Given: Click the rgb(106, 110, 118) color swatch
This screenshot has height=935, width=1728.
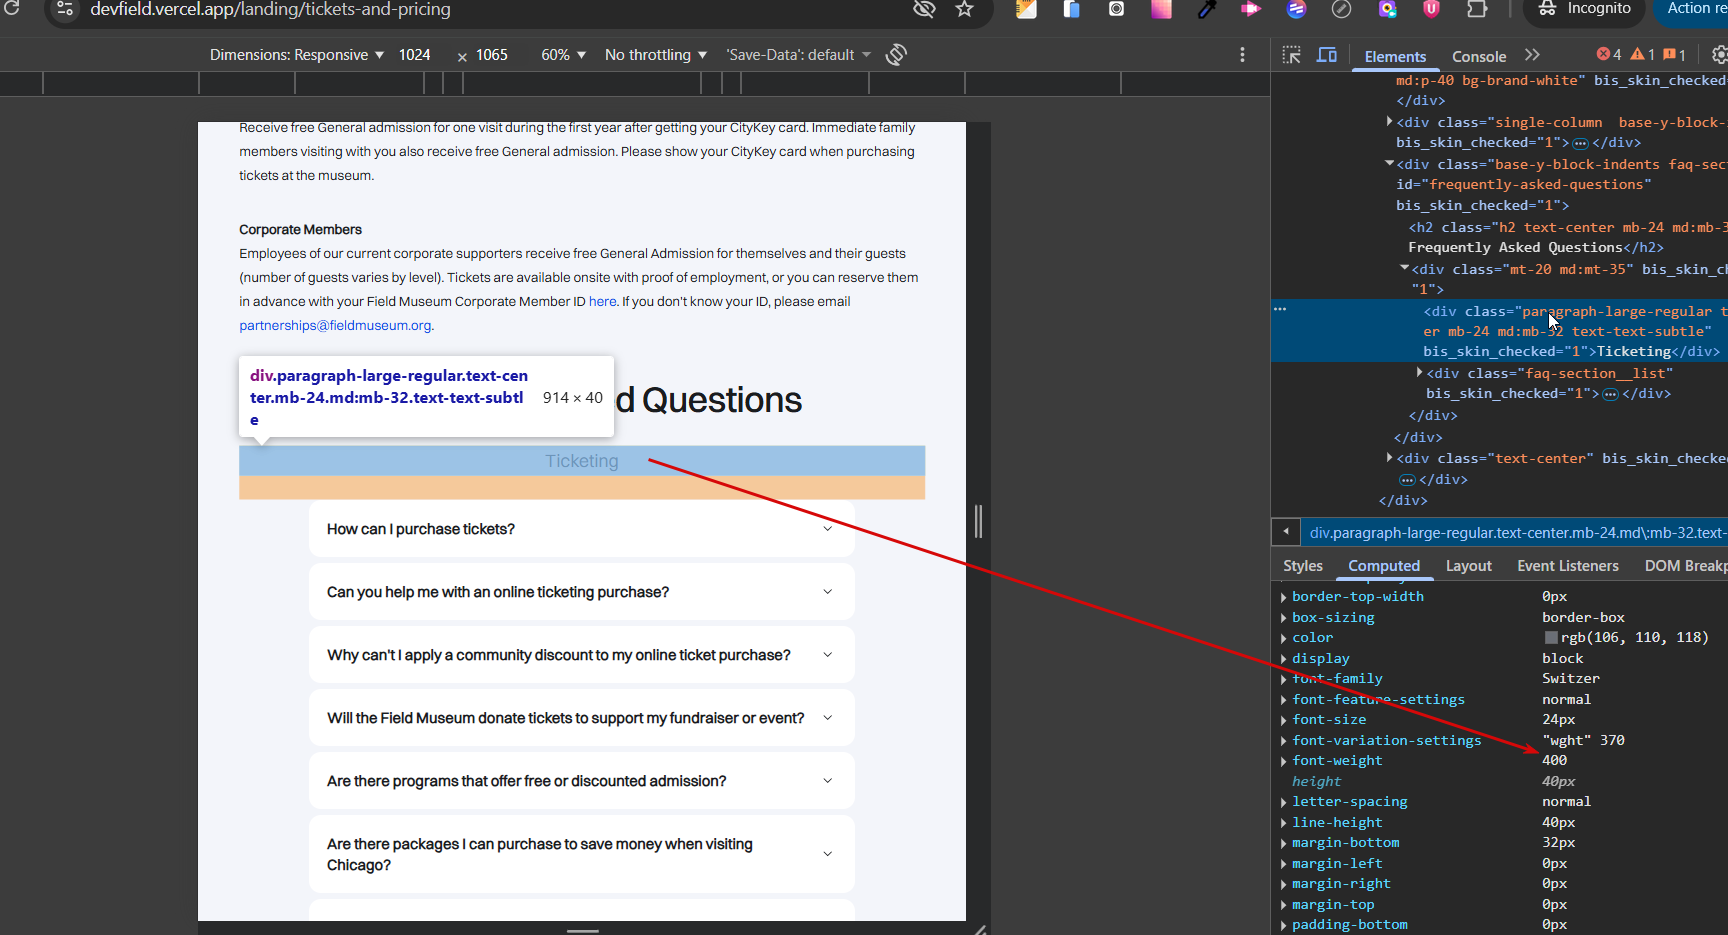Looking at the screenshot, I should click(1551, 638).
